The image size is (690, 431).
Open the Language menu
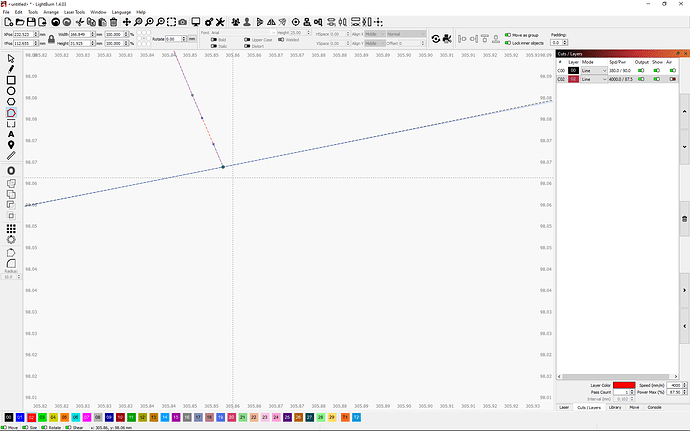click(x=121, y=12)
